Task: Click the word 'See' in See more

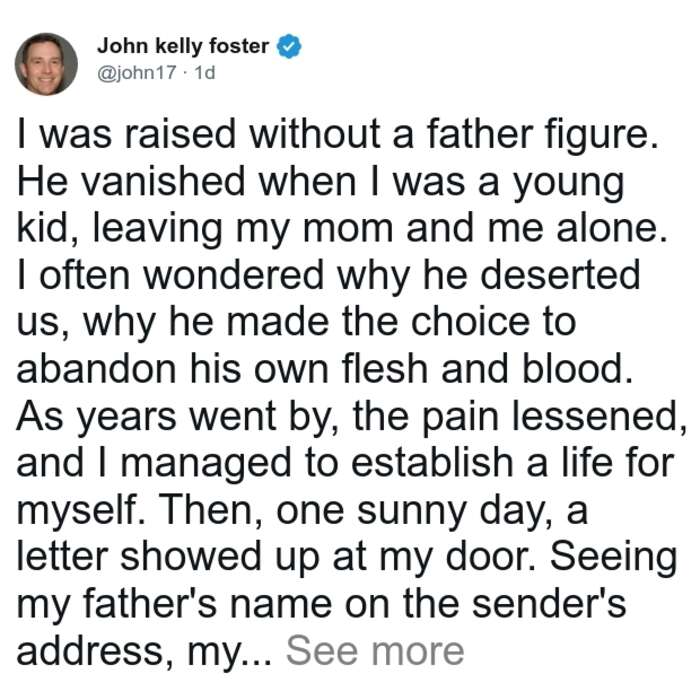Action: click(322, 651)
